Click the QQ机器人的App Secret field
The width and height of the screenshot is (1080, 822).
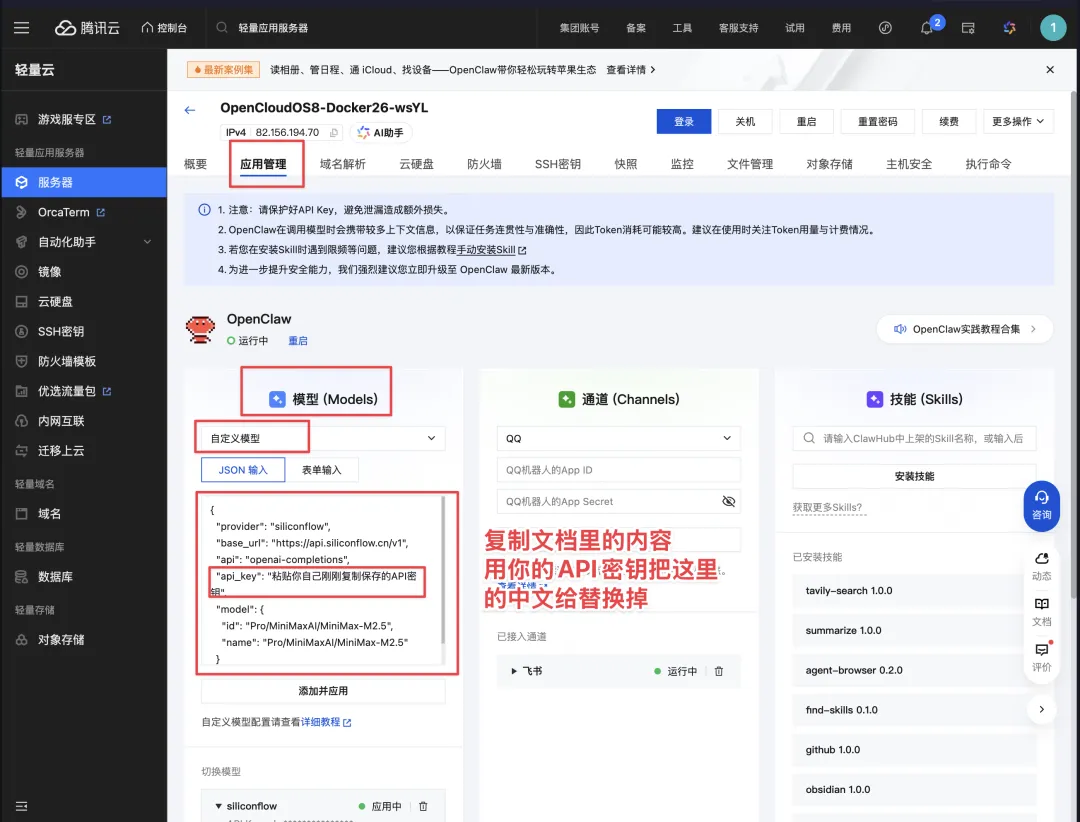(x=619, y=502)
